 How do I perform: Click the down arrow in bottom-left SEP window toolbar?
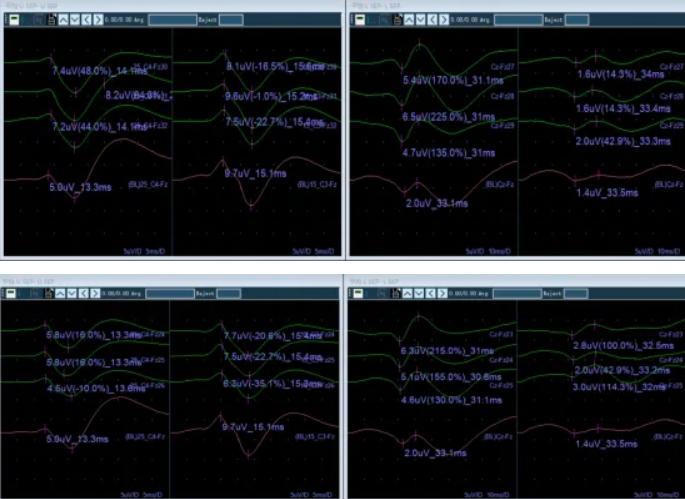click(x=72, y=293)
